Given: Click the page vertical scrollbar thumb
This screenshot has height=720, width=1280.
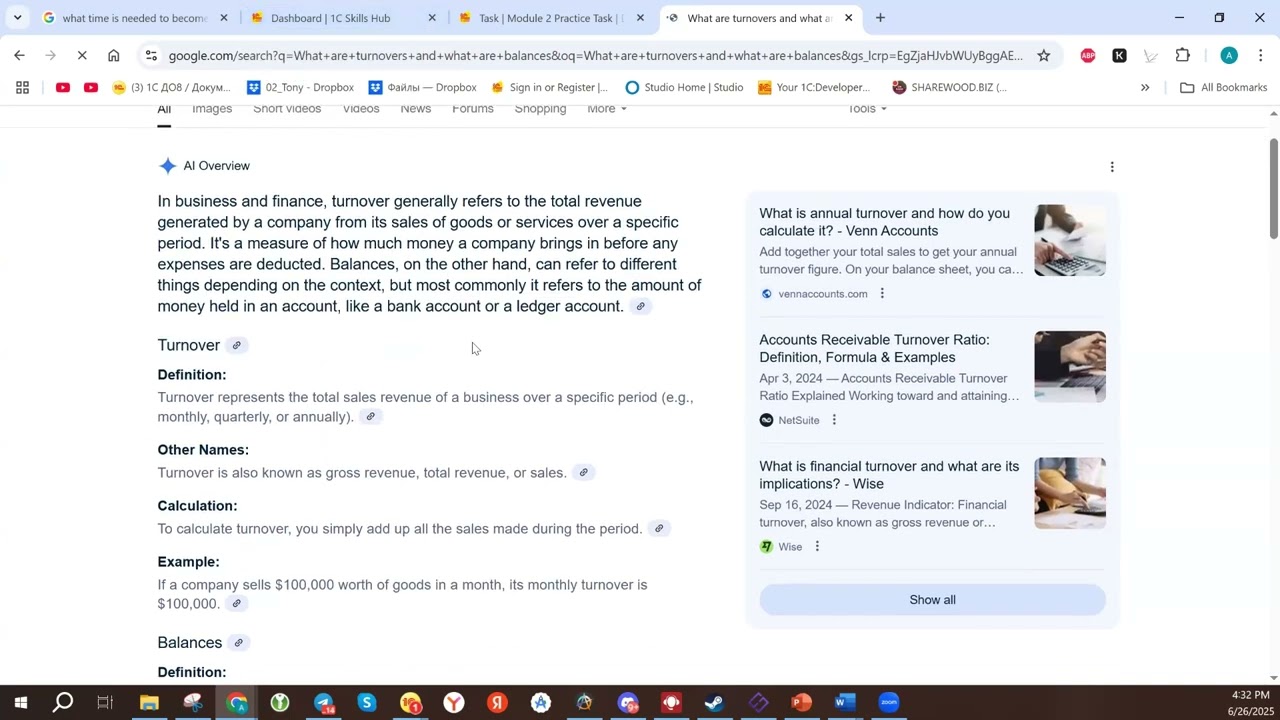Looking at the screenshot, I should tap(1273, 188).
